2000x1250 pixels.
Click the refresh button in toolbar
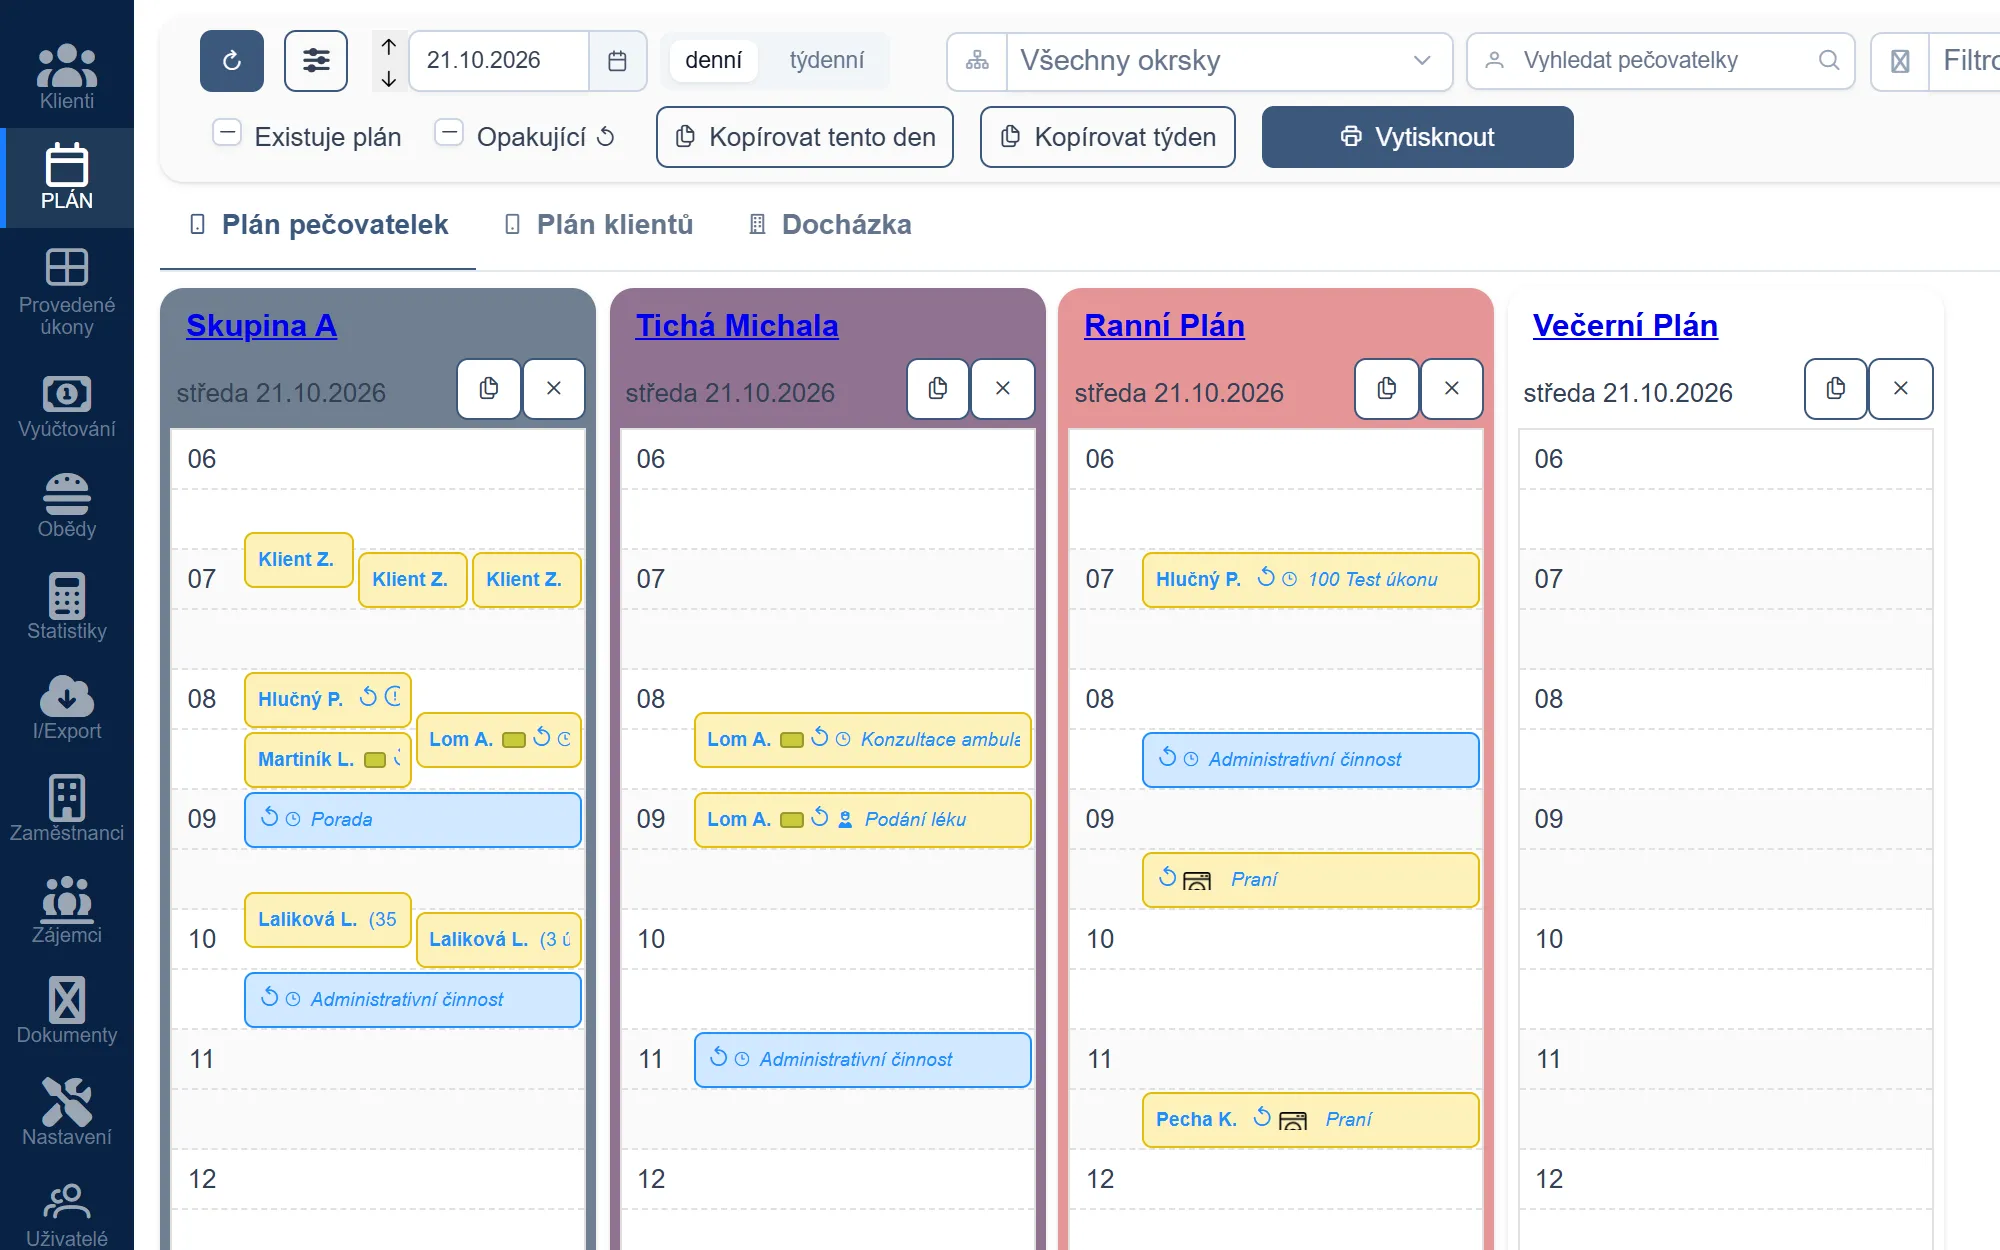[232, 61]
